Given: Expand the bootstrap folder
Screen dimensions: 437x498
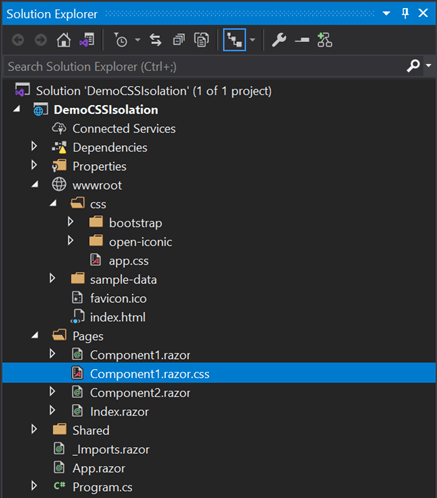Looking at the screenshot, I should point(70,222).
